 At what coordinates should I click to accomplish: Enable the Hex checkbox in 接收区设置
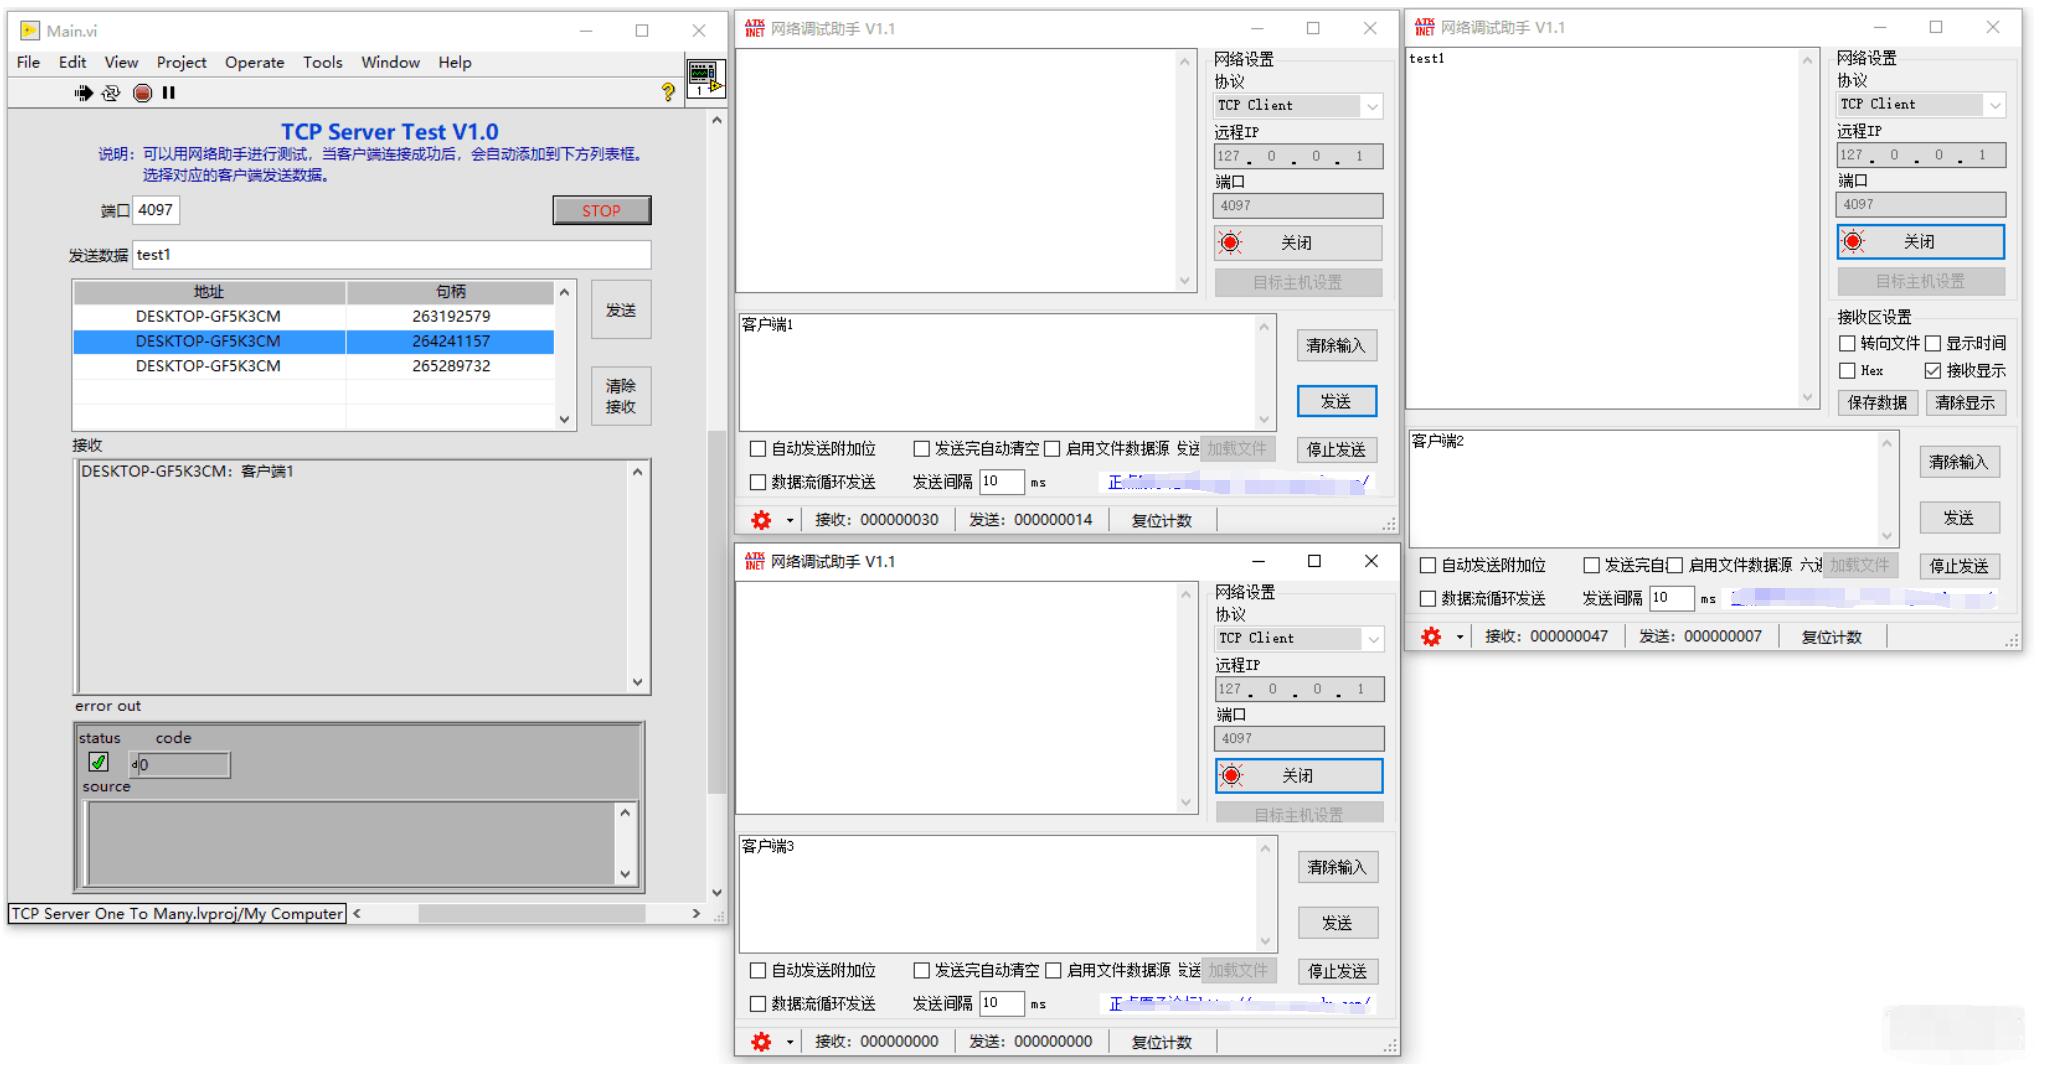[x=1847, y=371]
